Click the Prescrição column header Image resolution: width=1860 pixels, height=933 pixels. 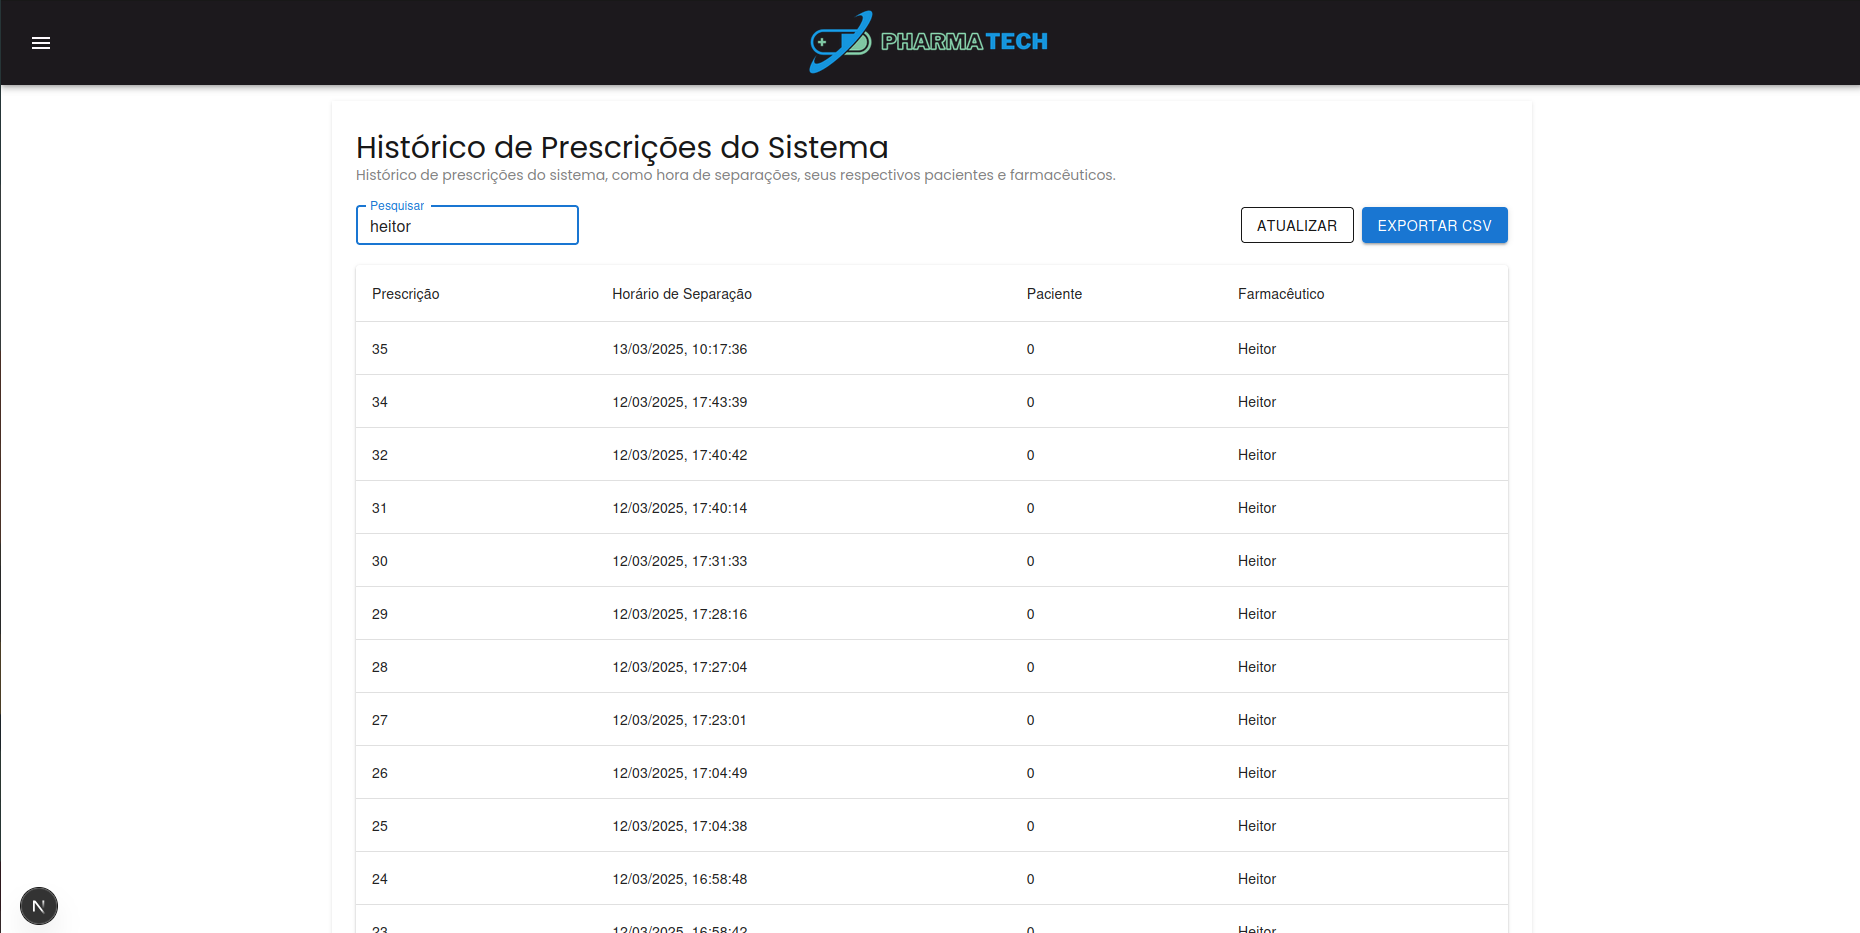[406, 294]
